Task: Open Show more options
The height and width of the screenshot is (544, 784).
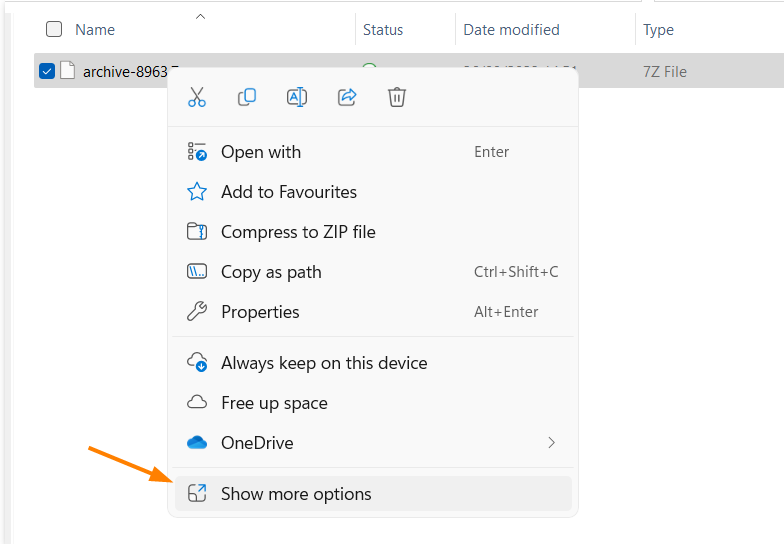Action: 296,494
